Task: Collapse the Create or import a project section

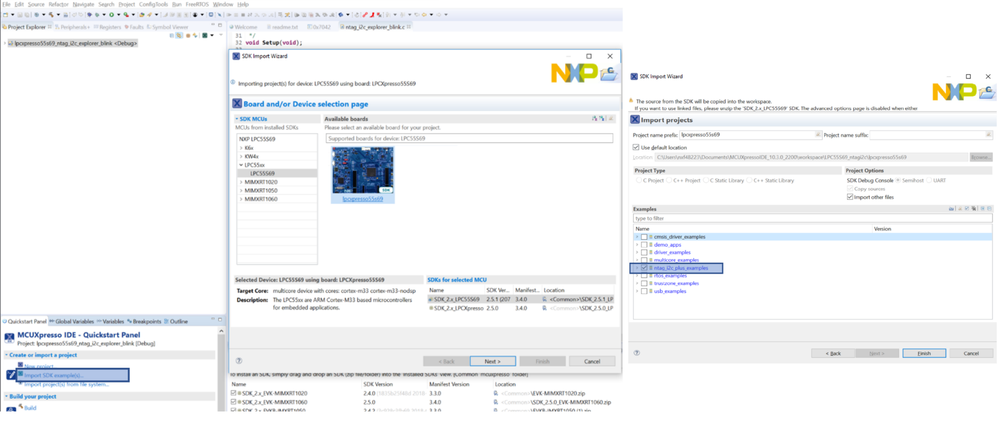Action: 6,355
